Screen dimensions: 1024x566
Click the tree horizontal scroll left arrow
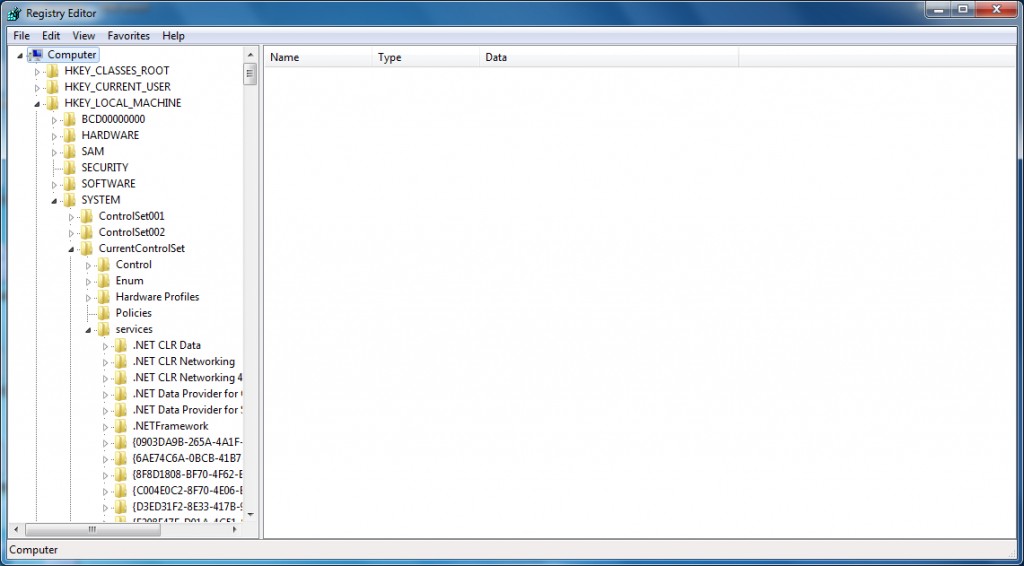(16, 529)
